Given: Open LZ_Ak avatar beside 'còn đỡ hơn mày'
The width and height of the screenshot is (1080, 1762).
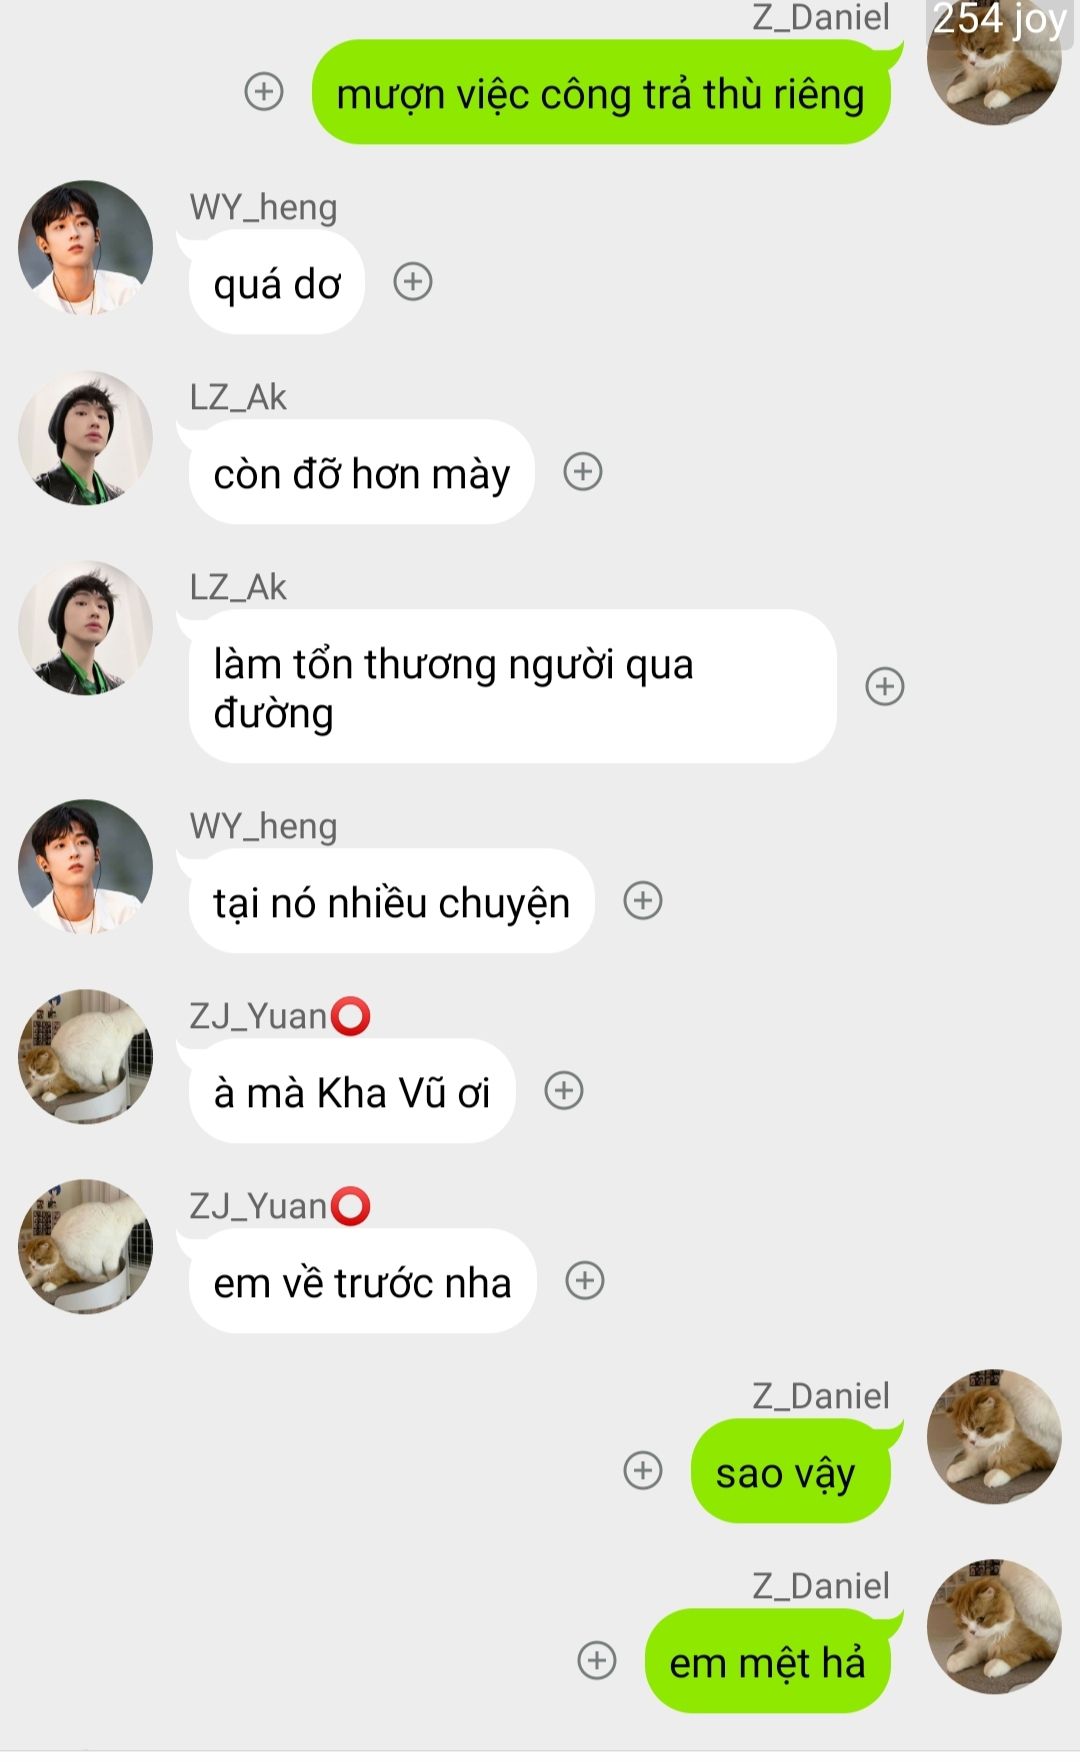Looking at the screenshot, I should point(86,437).
